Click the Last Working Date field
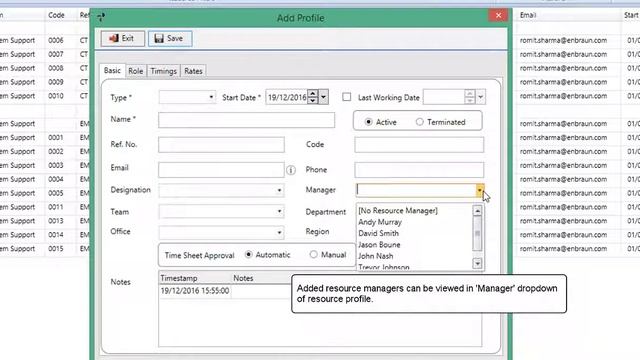 (444, 97)
